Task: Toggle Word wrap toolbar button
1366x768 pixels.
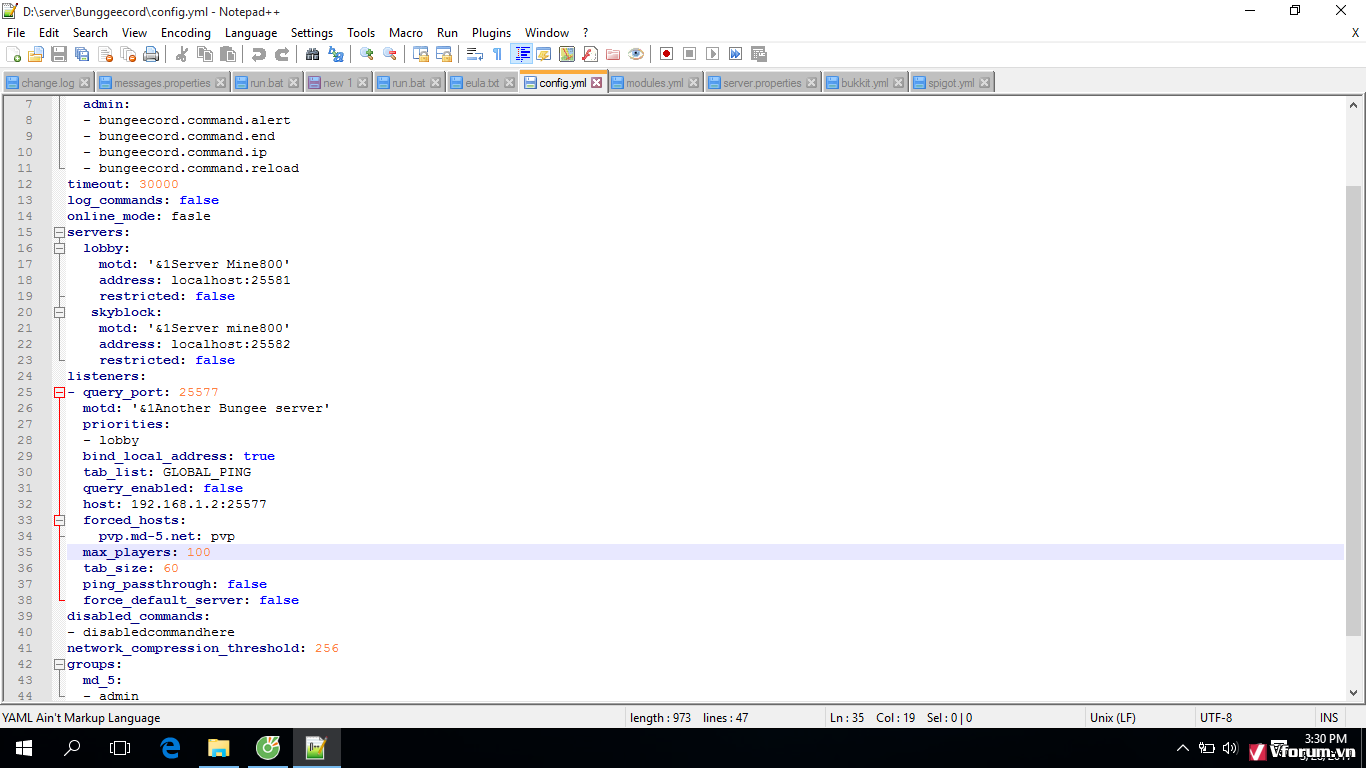Action: click(475, 54)
